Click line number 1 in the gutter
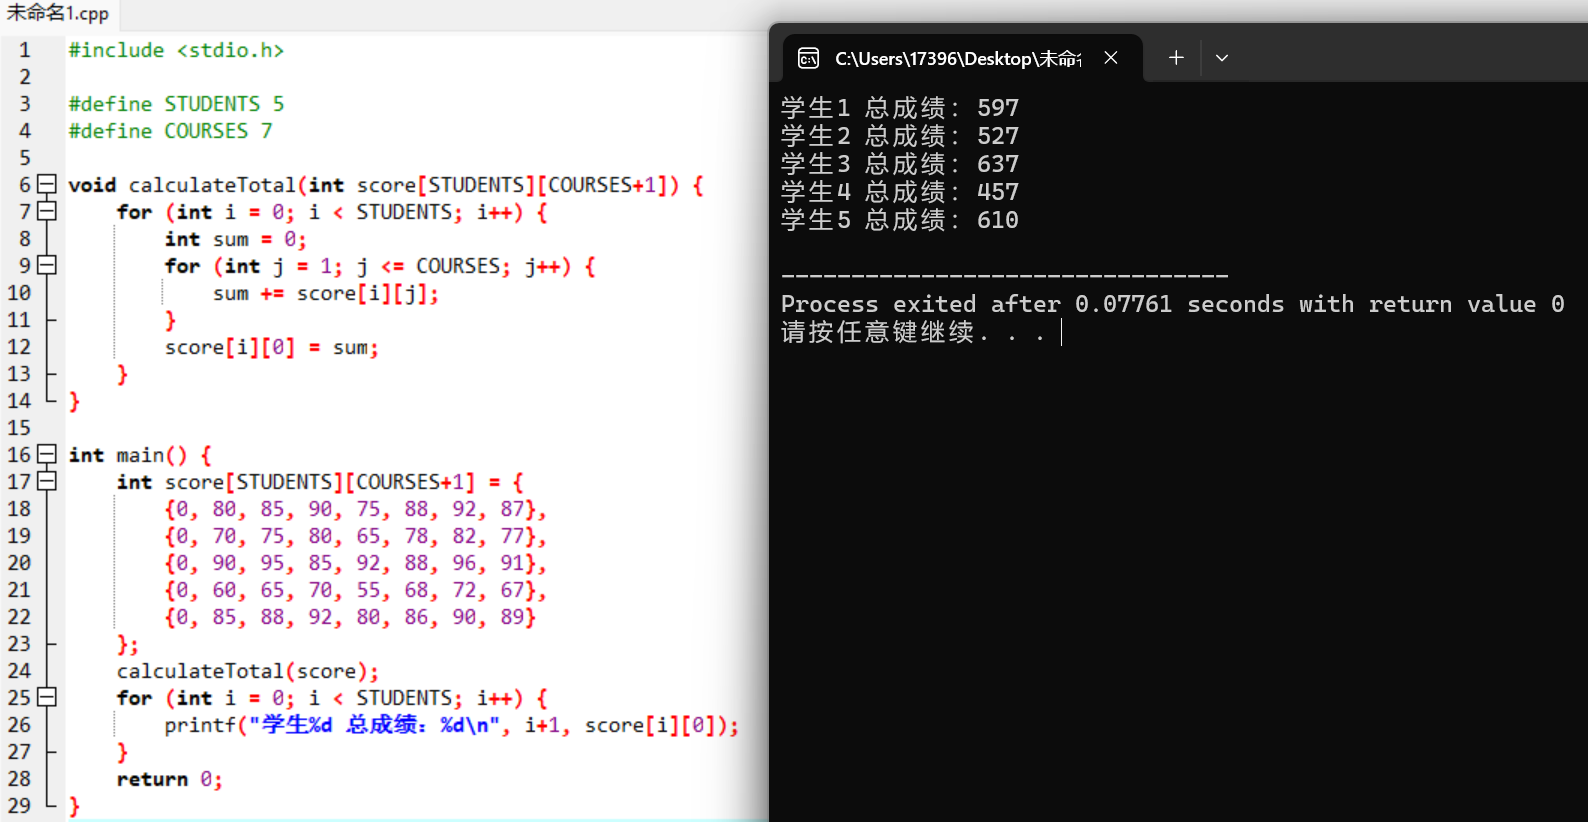 24,50
